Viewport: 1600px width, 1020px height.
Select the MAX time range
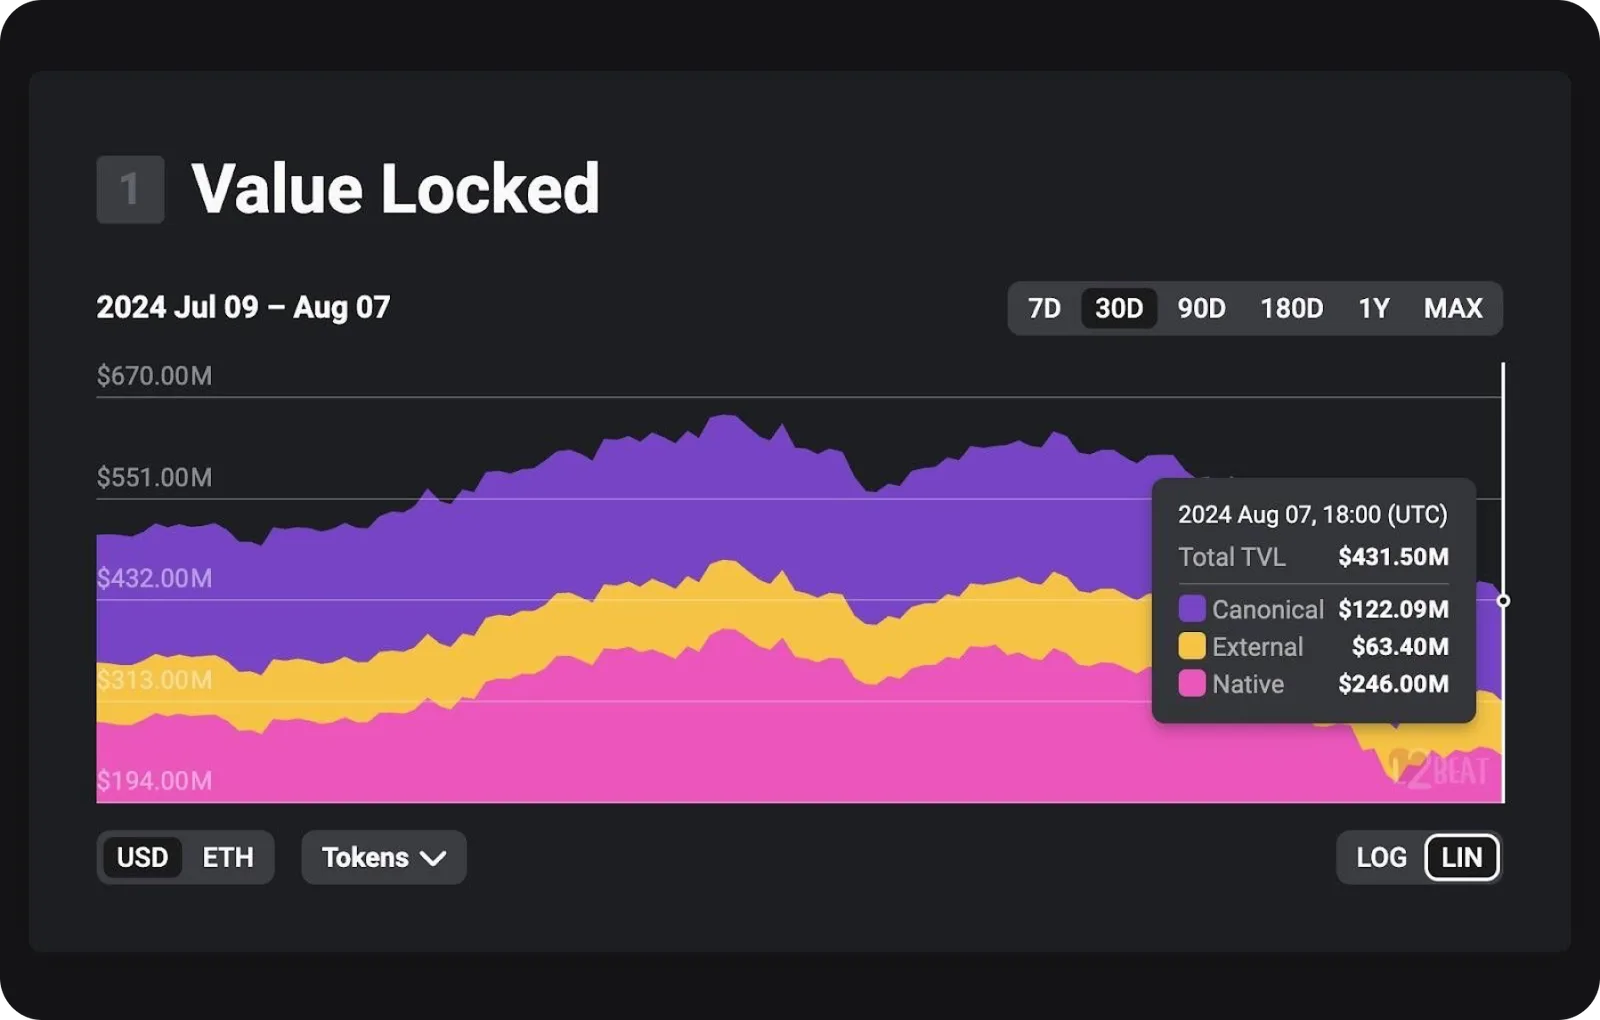1453,308
